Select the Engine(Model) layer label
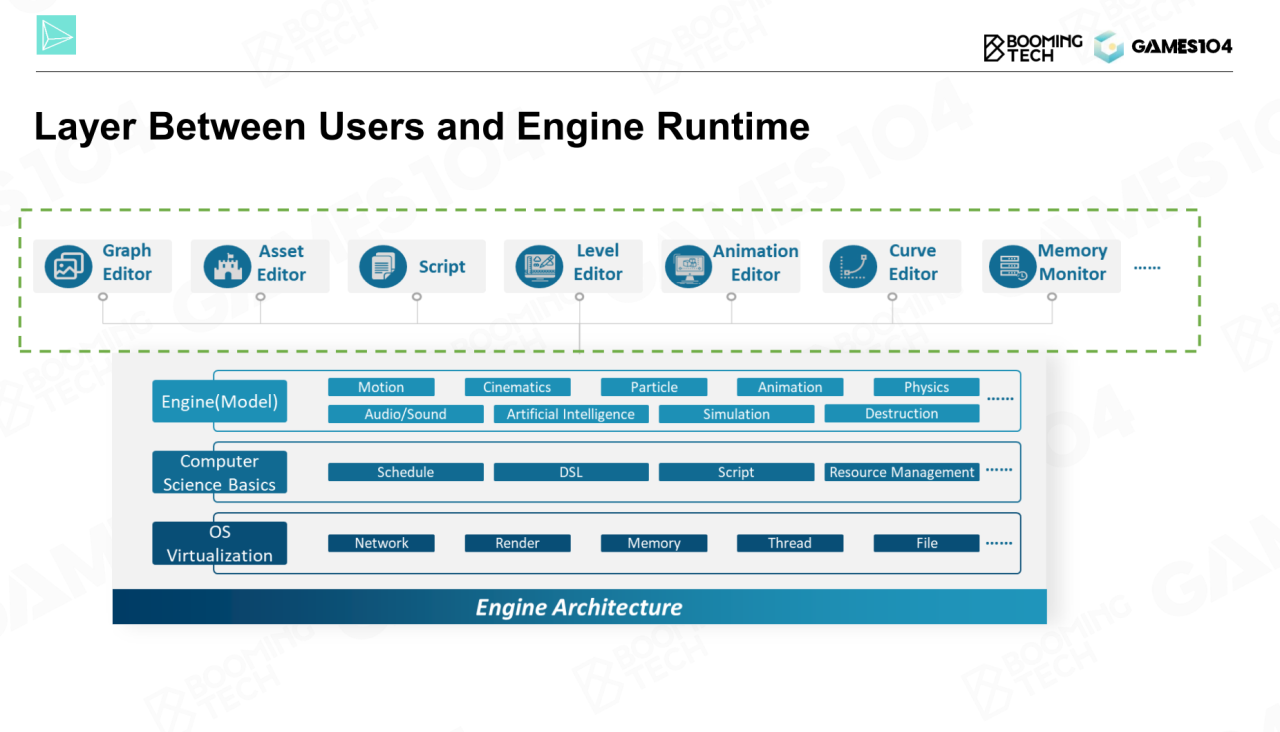This screenshot has width=1280, height=732. [x=219, y=402]
